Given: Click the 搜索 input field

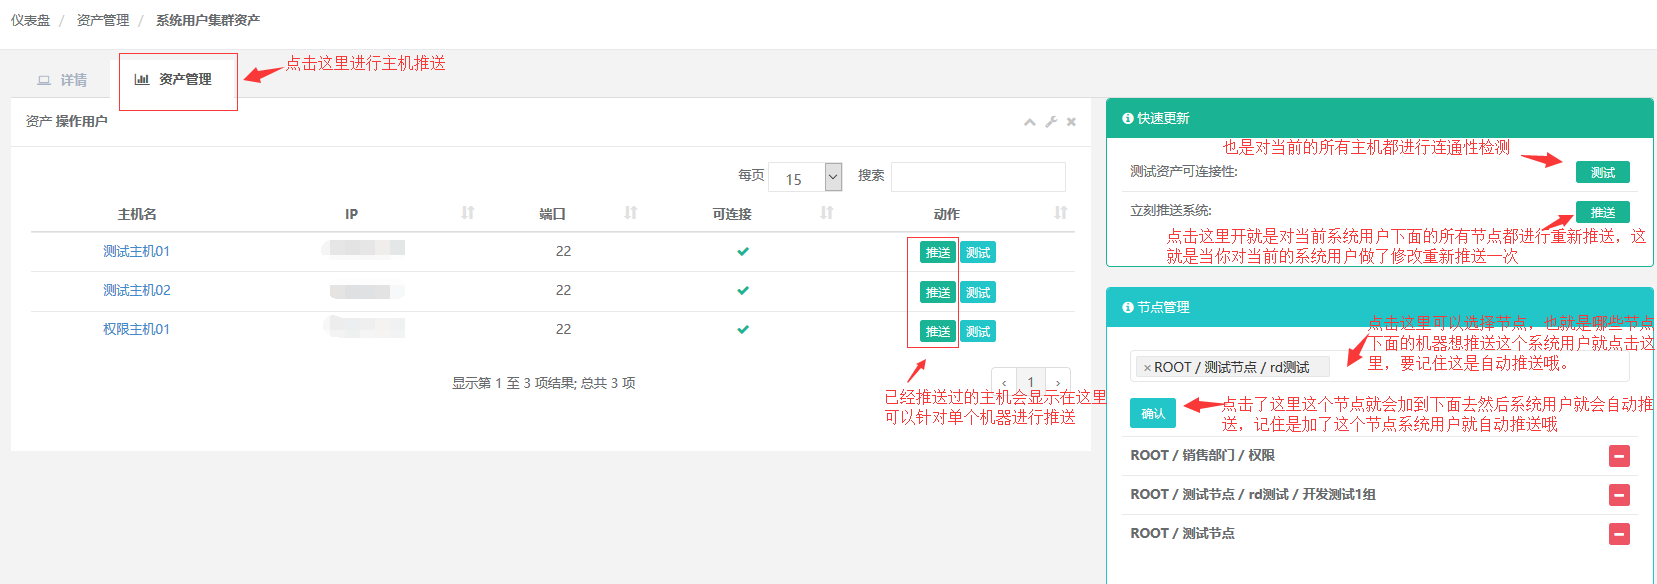Looking at the screenshot, I should (x=977, y=177).
